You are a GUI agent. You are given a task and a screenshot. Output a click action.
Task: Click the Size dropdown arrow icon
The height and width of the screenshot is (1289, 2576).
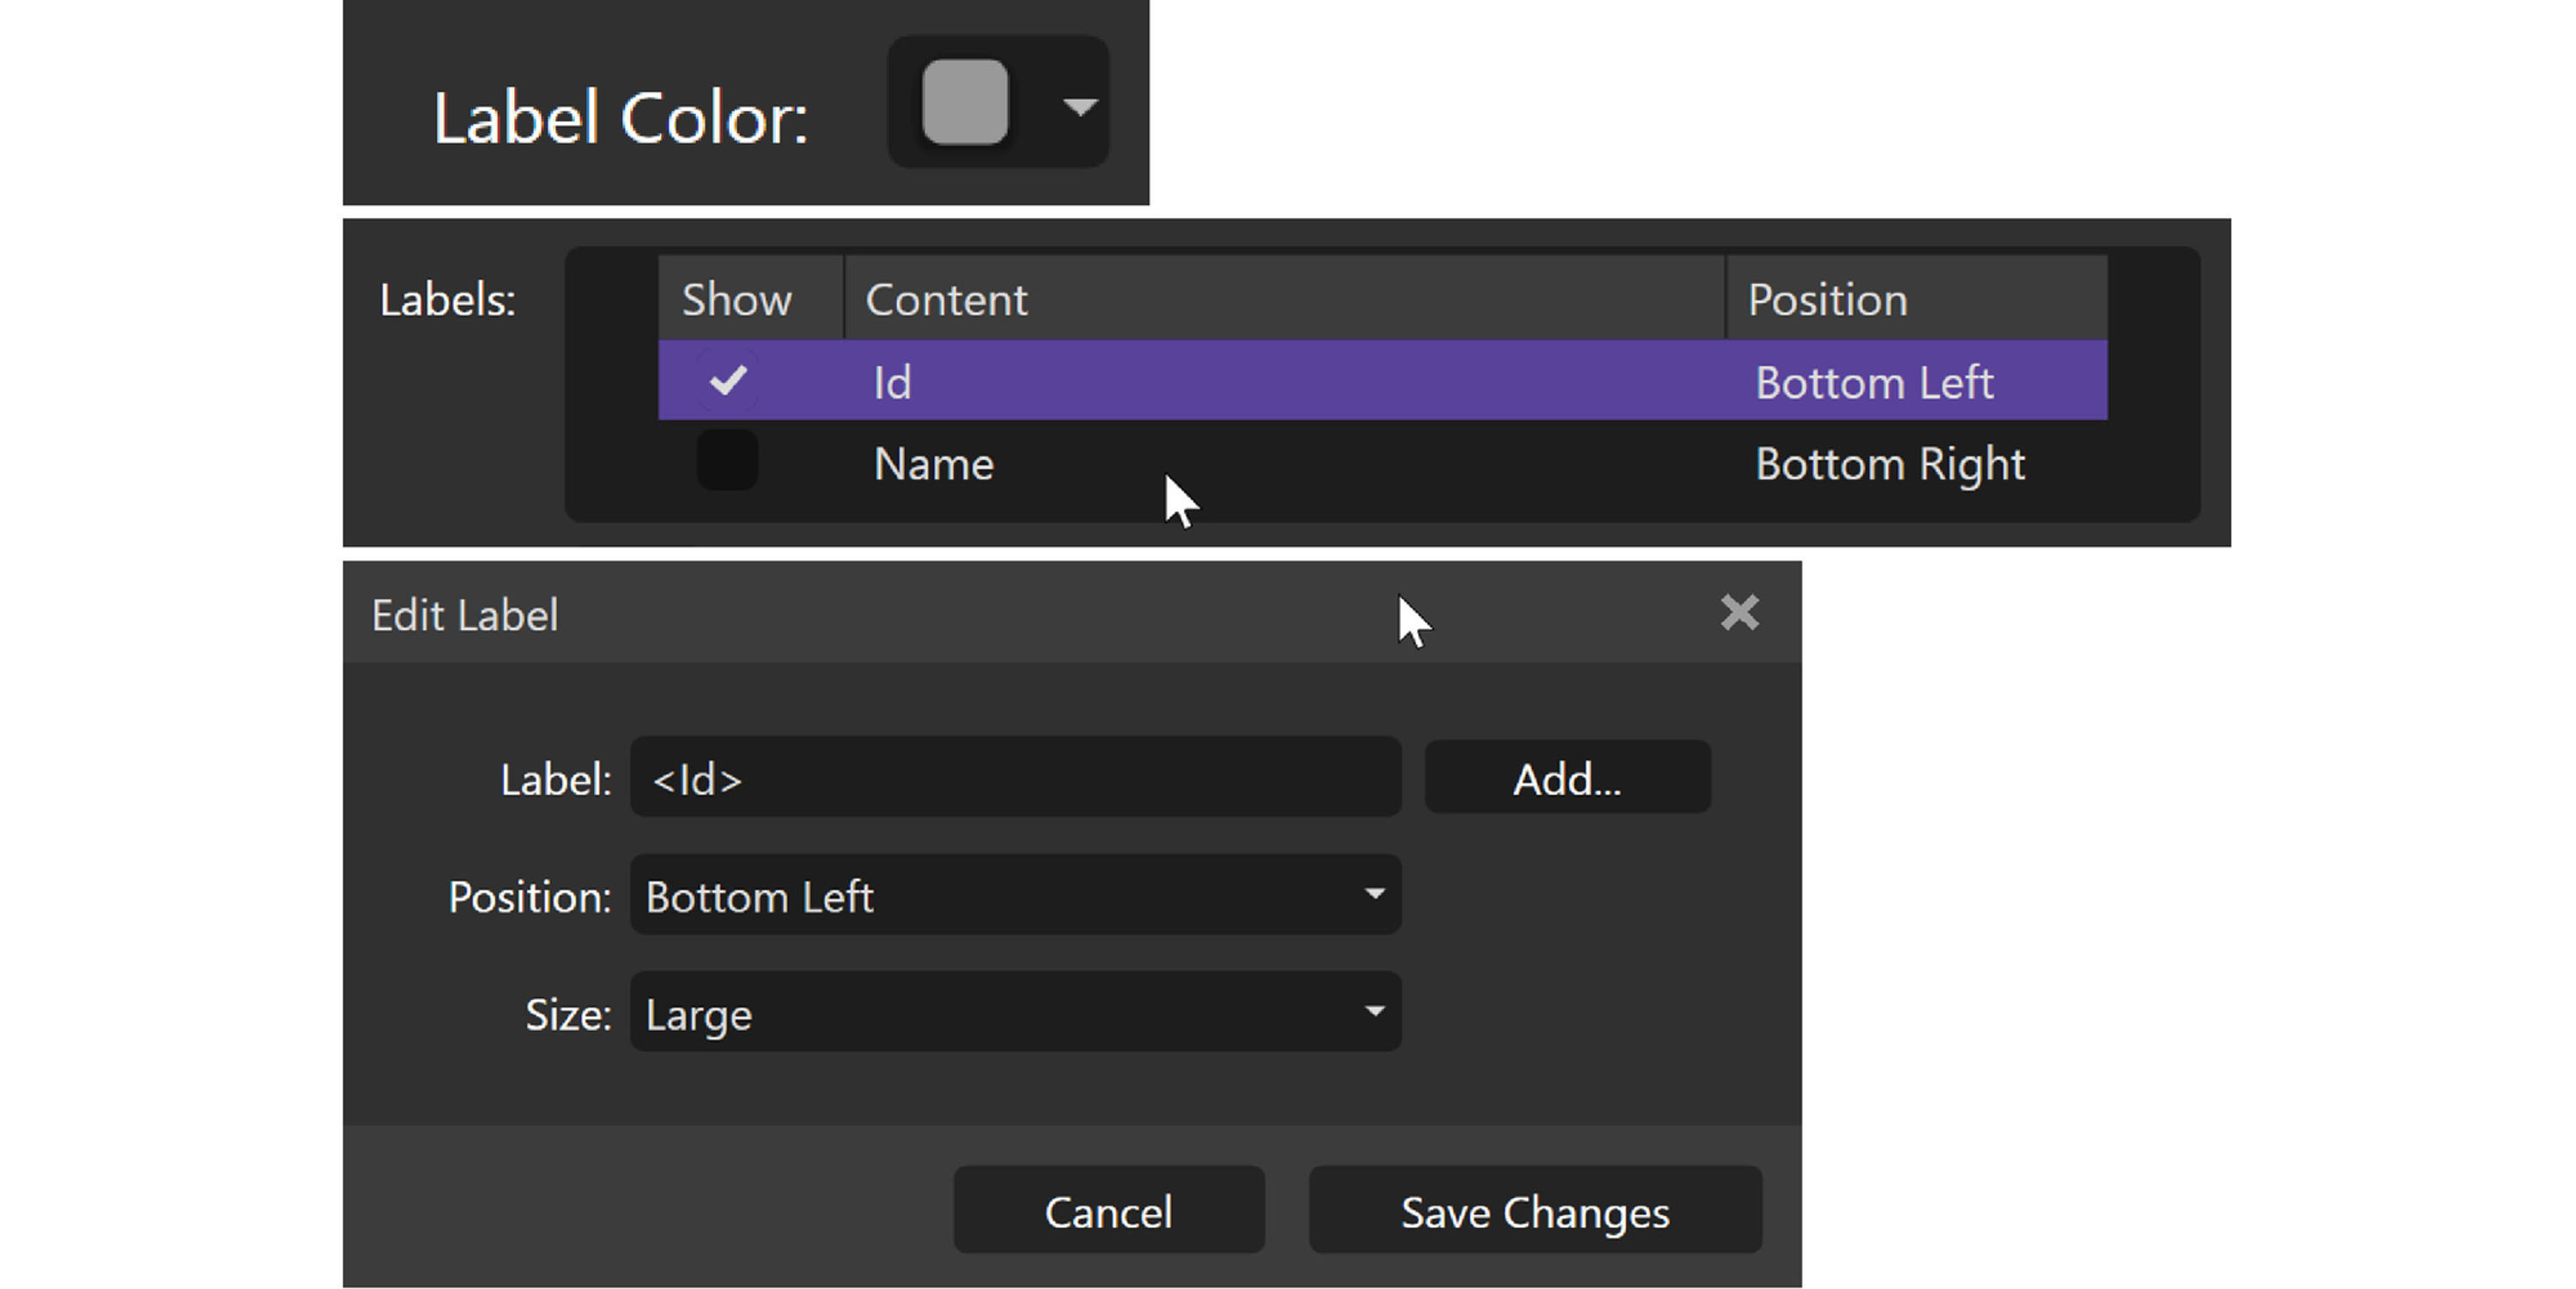click(x=1374, y=1010)
